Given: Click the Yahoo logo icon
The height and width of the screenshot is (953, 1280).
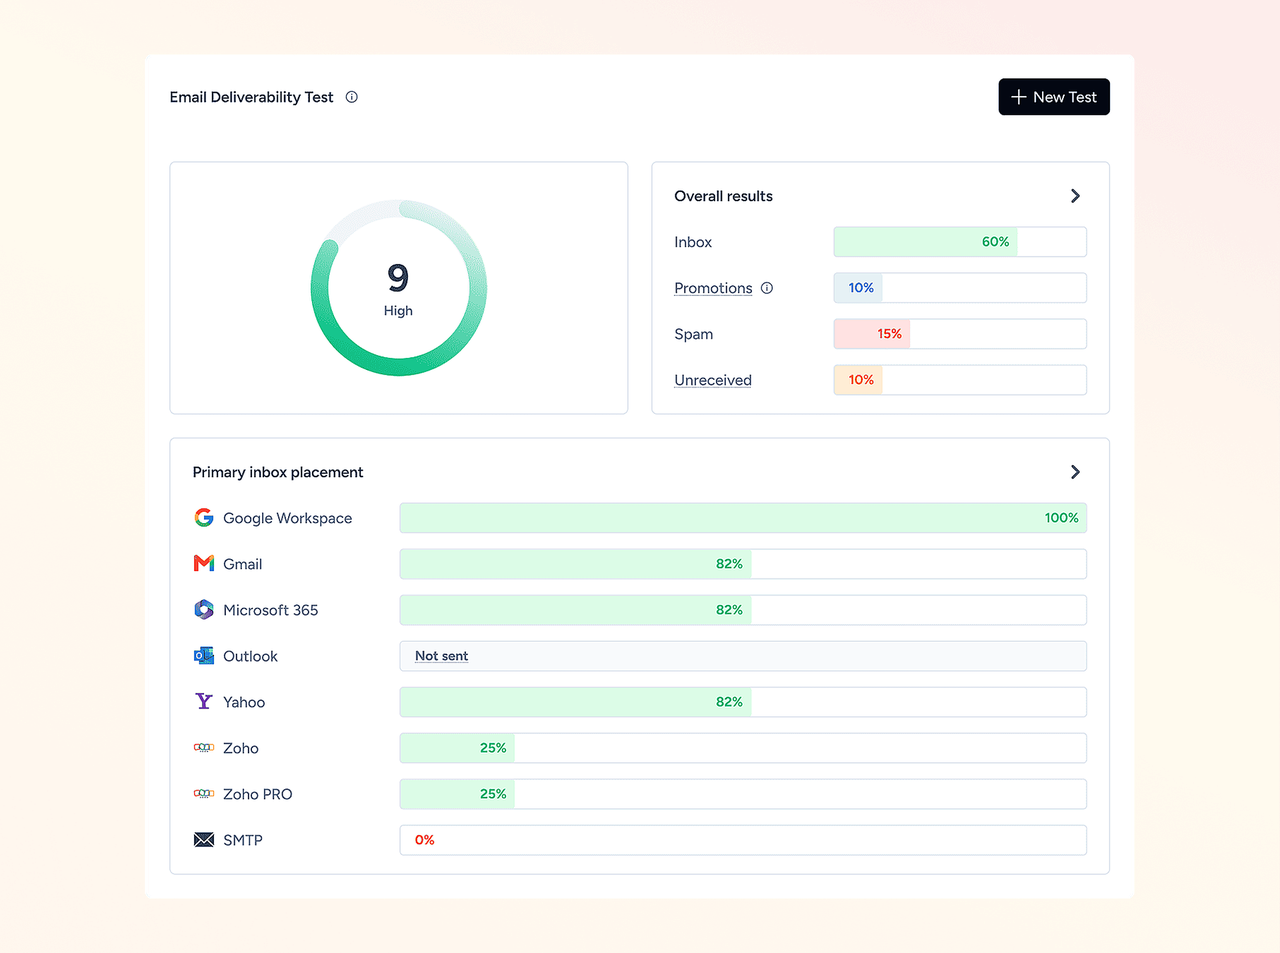Looking at the screenshot, I should point(204,701).
